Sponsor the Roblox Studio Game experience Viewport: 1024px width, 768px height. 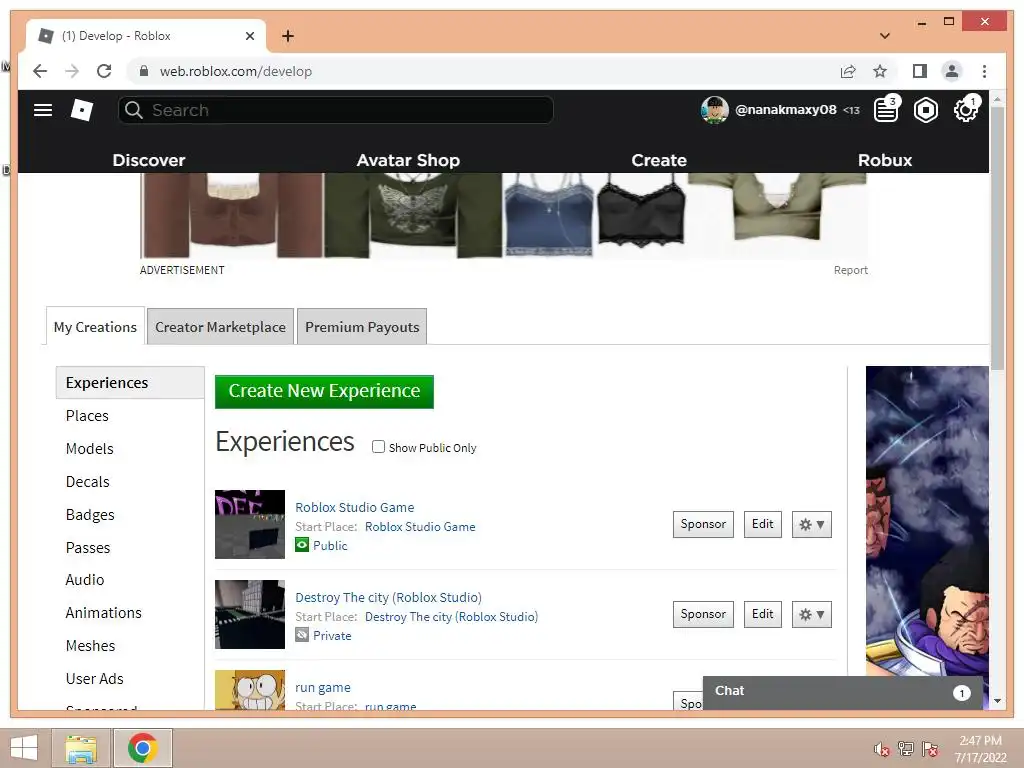703,524
